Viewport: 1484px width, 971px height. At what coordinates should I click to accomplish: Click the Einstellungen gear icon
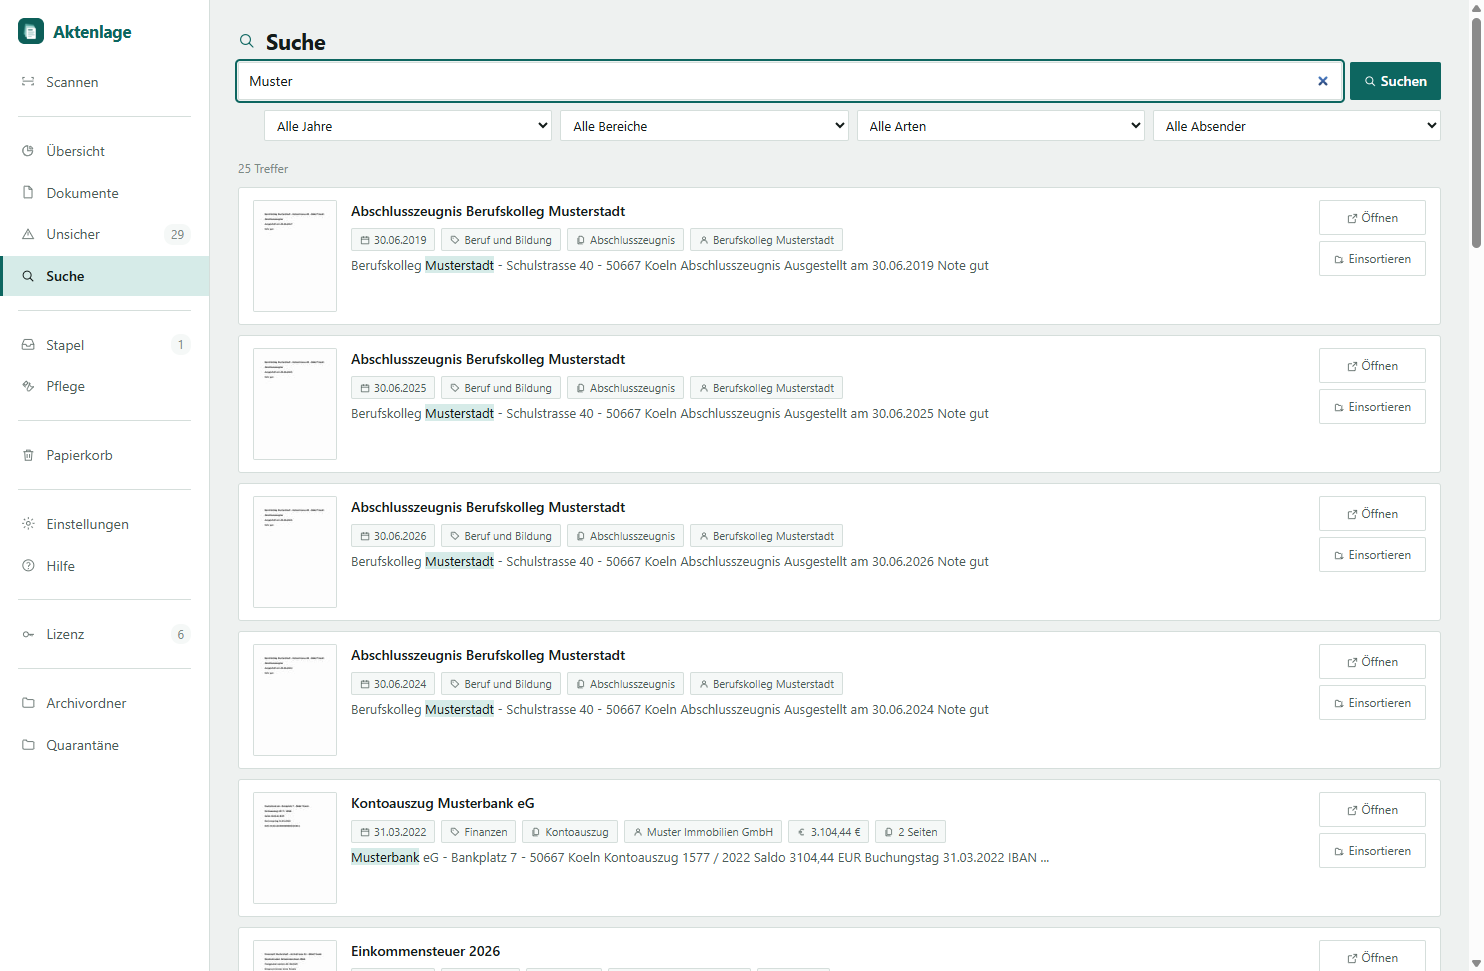click(28, 524)
